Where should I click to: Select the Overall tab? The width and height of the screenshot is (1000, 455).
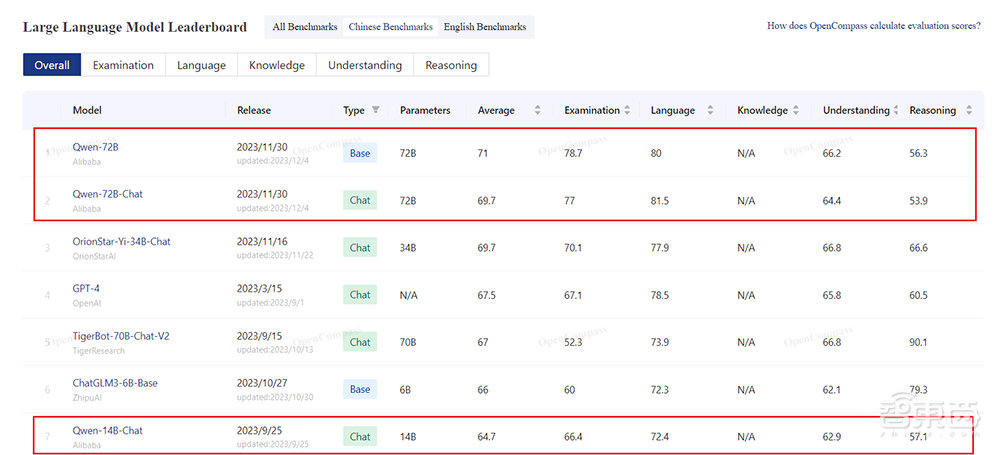click(52, 65)
